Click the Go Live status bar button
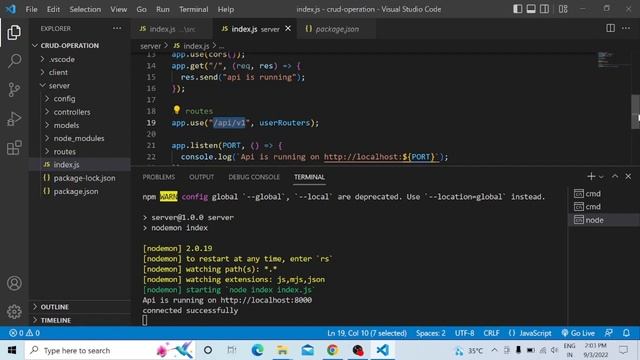The width and height of the screenshot is (640, 360). pos(578,333)
